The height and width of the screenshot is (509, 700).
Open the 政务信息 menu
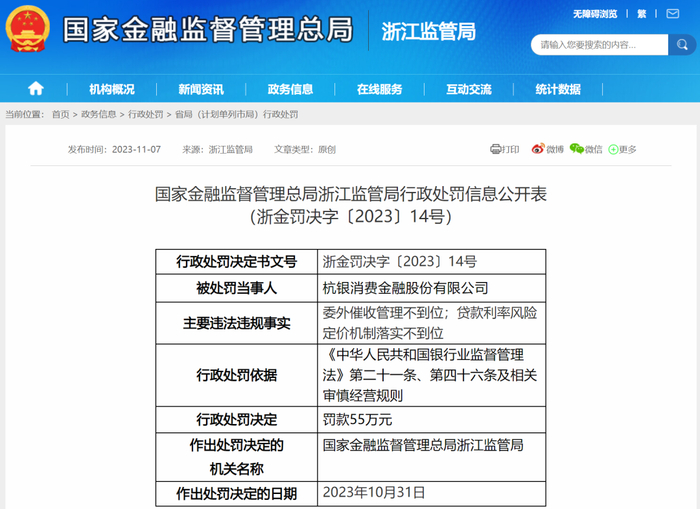coord(290,89)
